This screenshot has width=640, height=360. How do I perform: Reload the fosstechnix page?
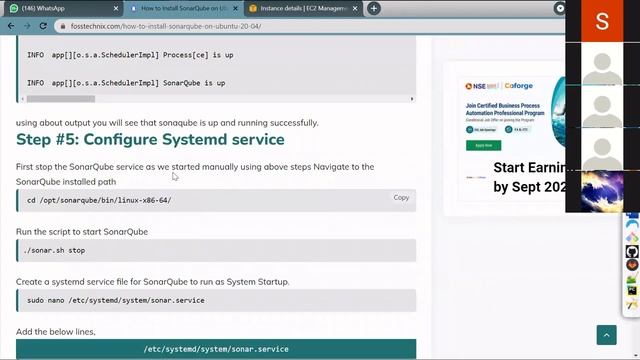(x=43, y=26)
